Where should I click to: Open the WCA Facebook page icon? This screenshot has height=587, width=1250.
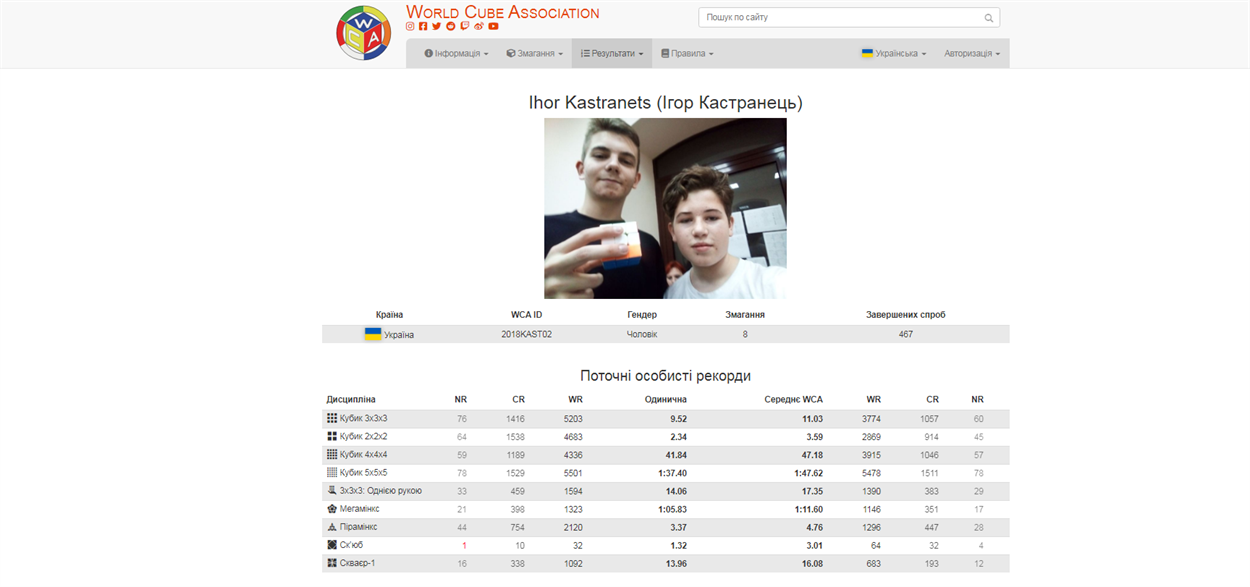423,26
